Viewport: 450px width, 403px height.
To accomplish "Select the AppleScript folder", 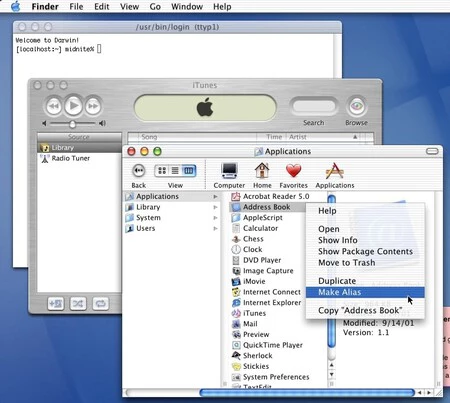I will click(x=257, y=218).
